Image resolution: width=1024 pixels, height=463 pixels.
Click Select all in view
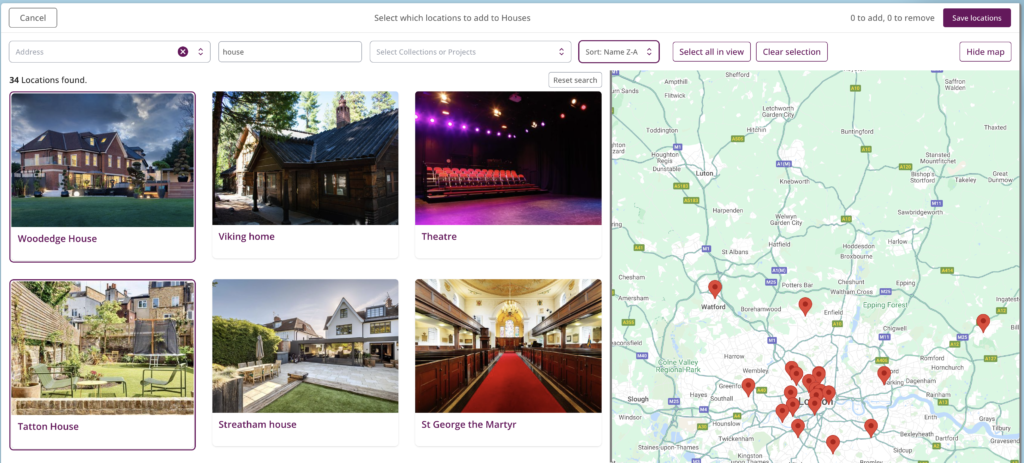[711, 52]
